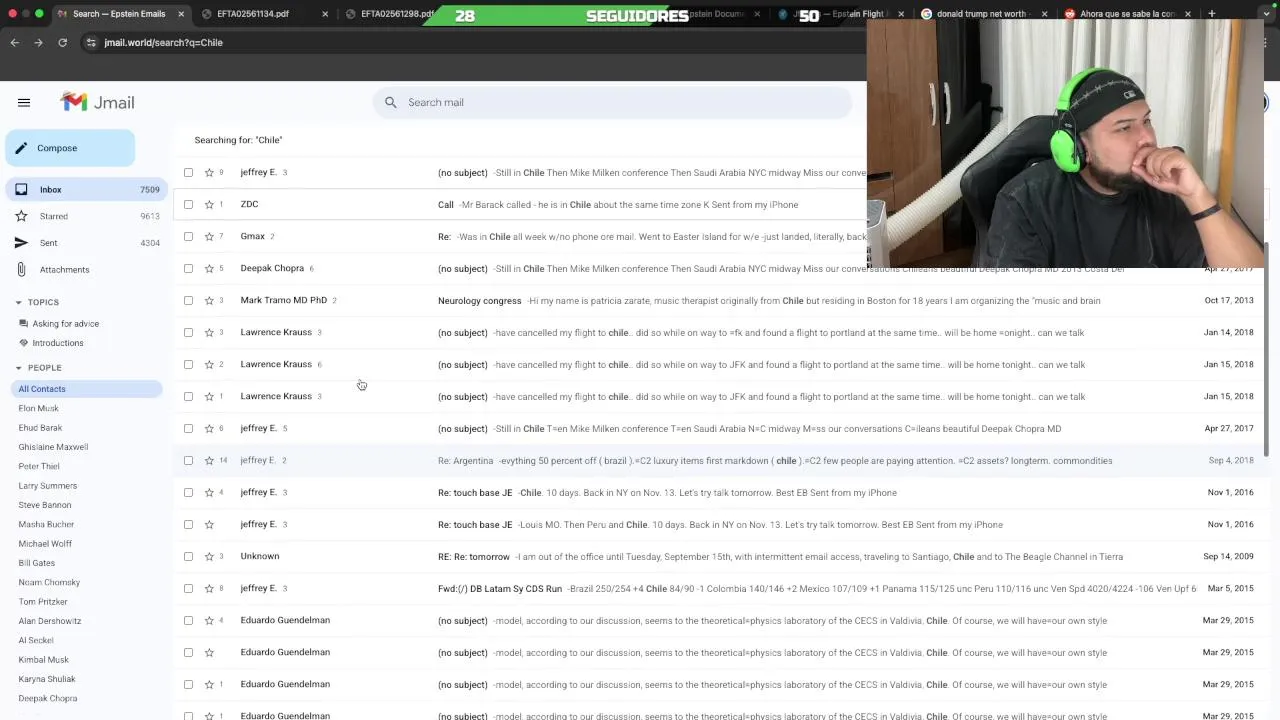Star the Gmax email

pos(209,236)
